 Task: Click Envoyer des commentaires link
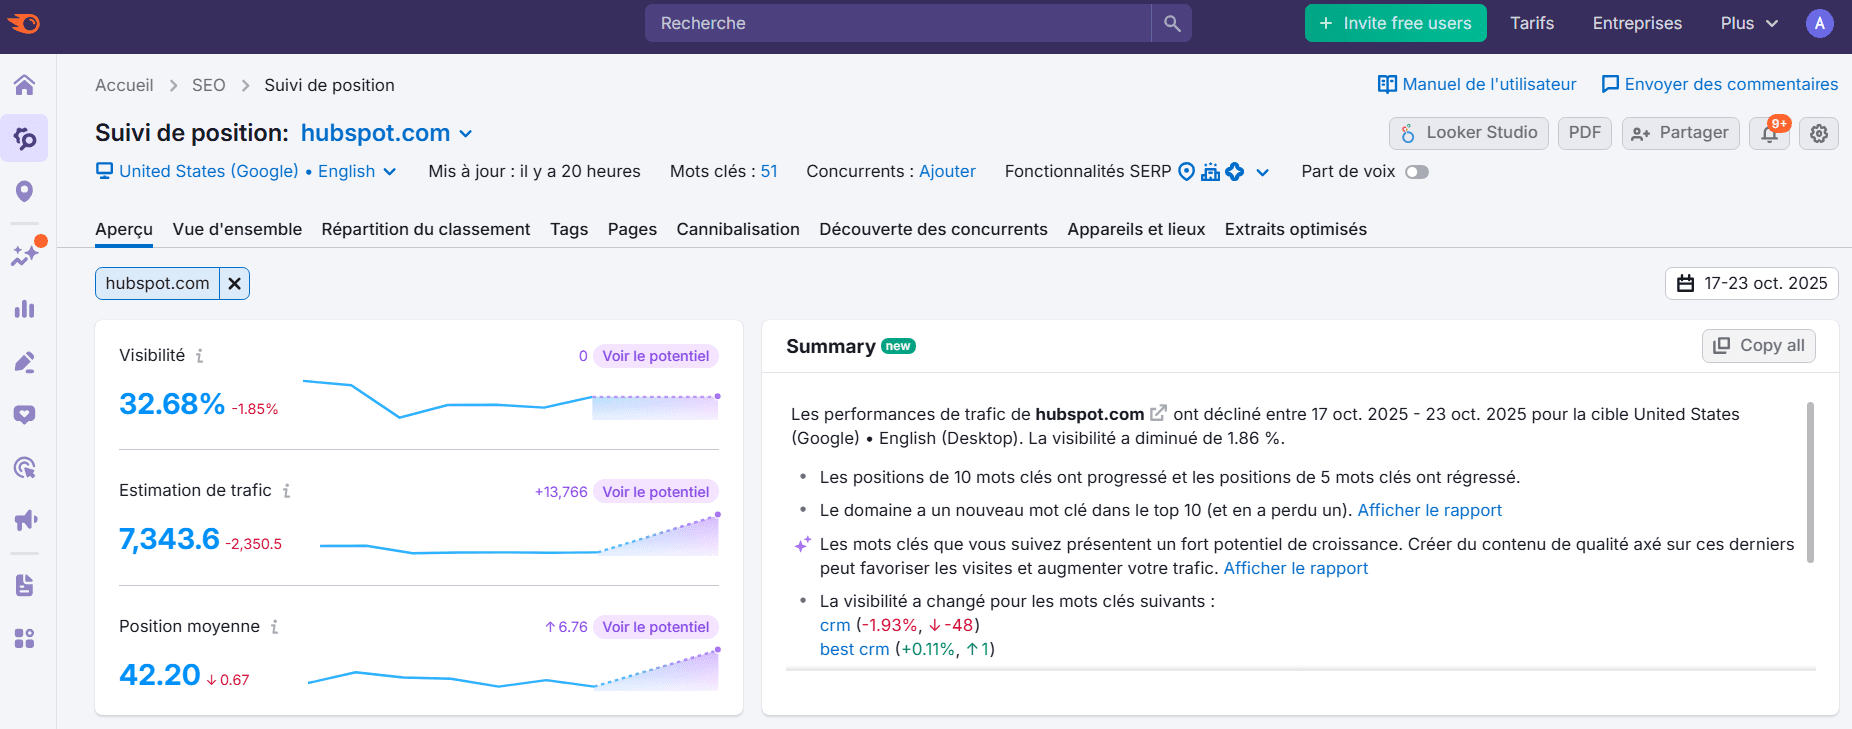click(1720, 85)
